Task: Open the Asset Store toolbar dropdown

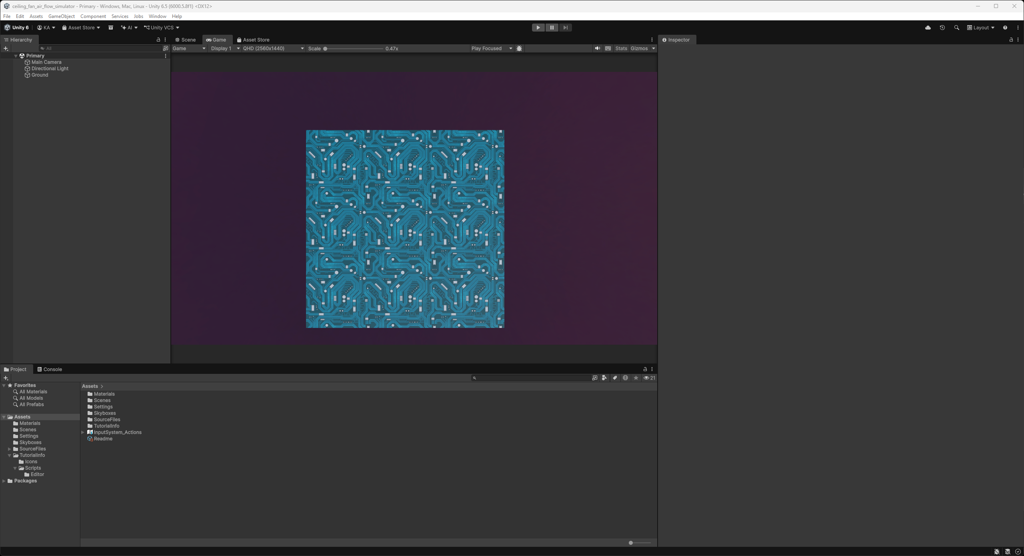Action: pos(81,27)
